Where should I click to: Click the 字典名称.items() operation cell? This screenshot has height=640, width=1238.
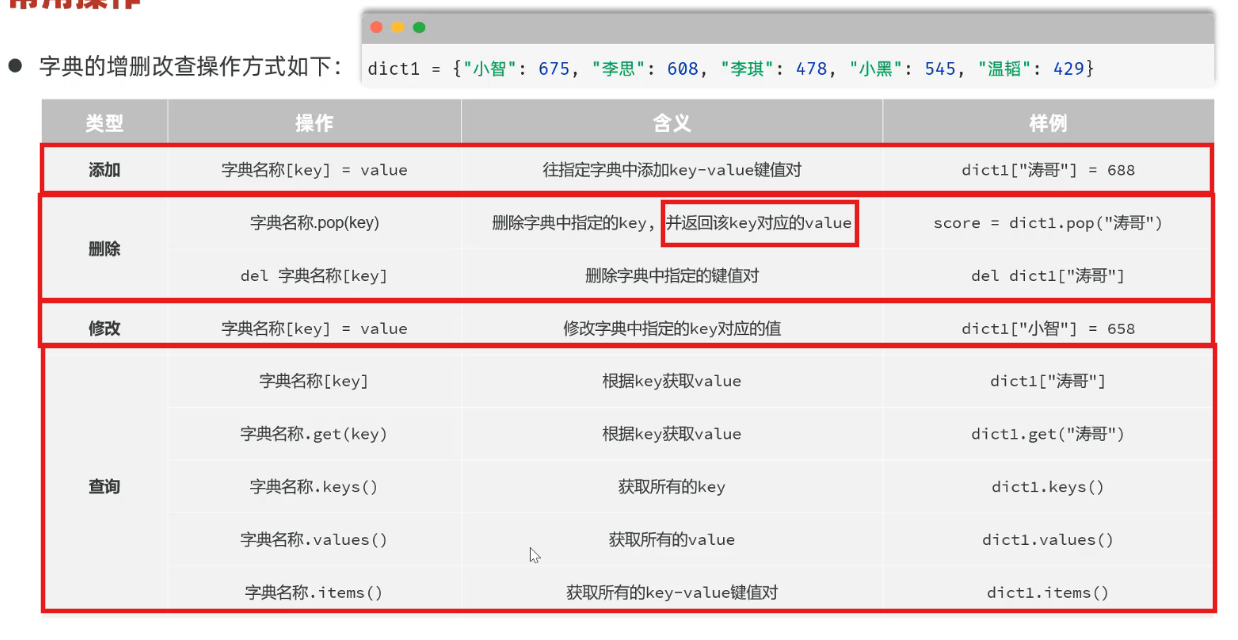314,593
